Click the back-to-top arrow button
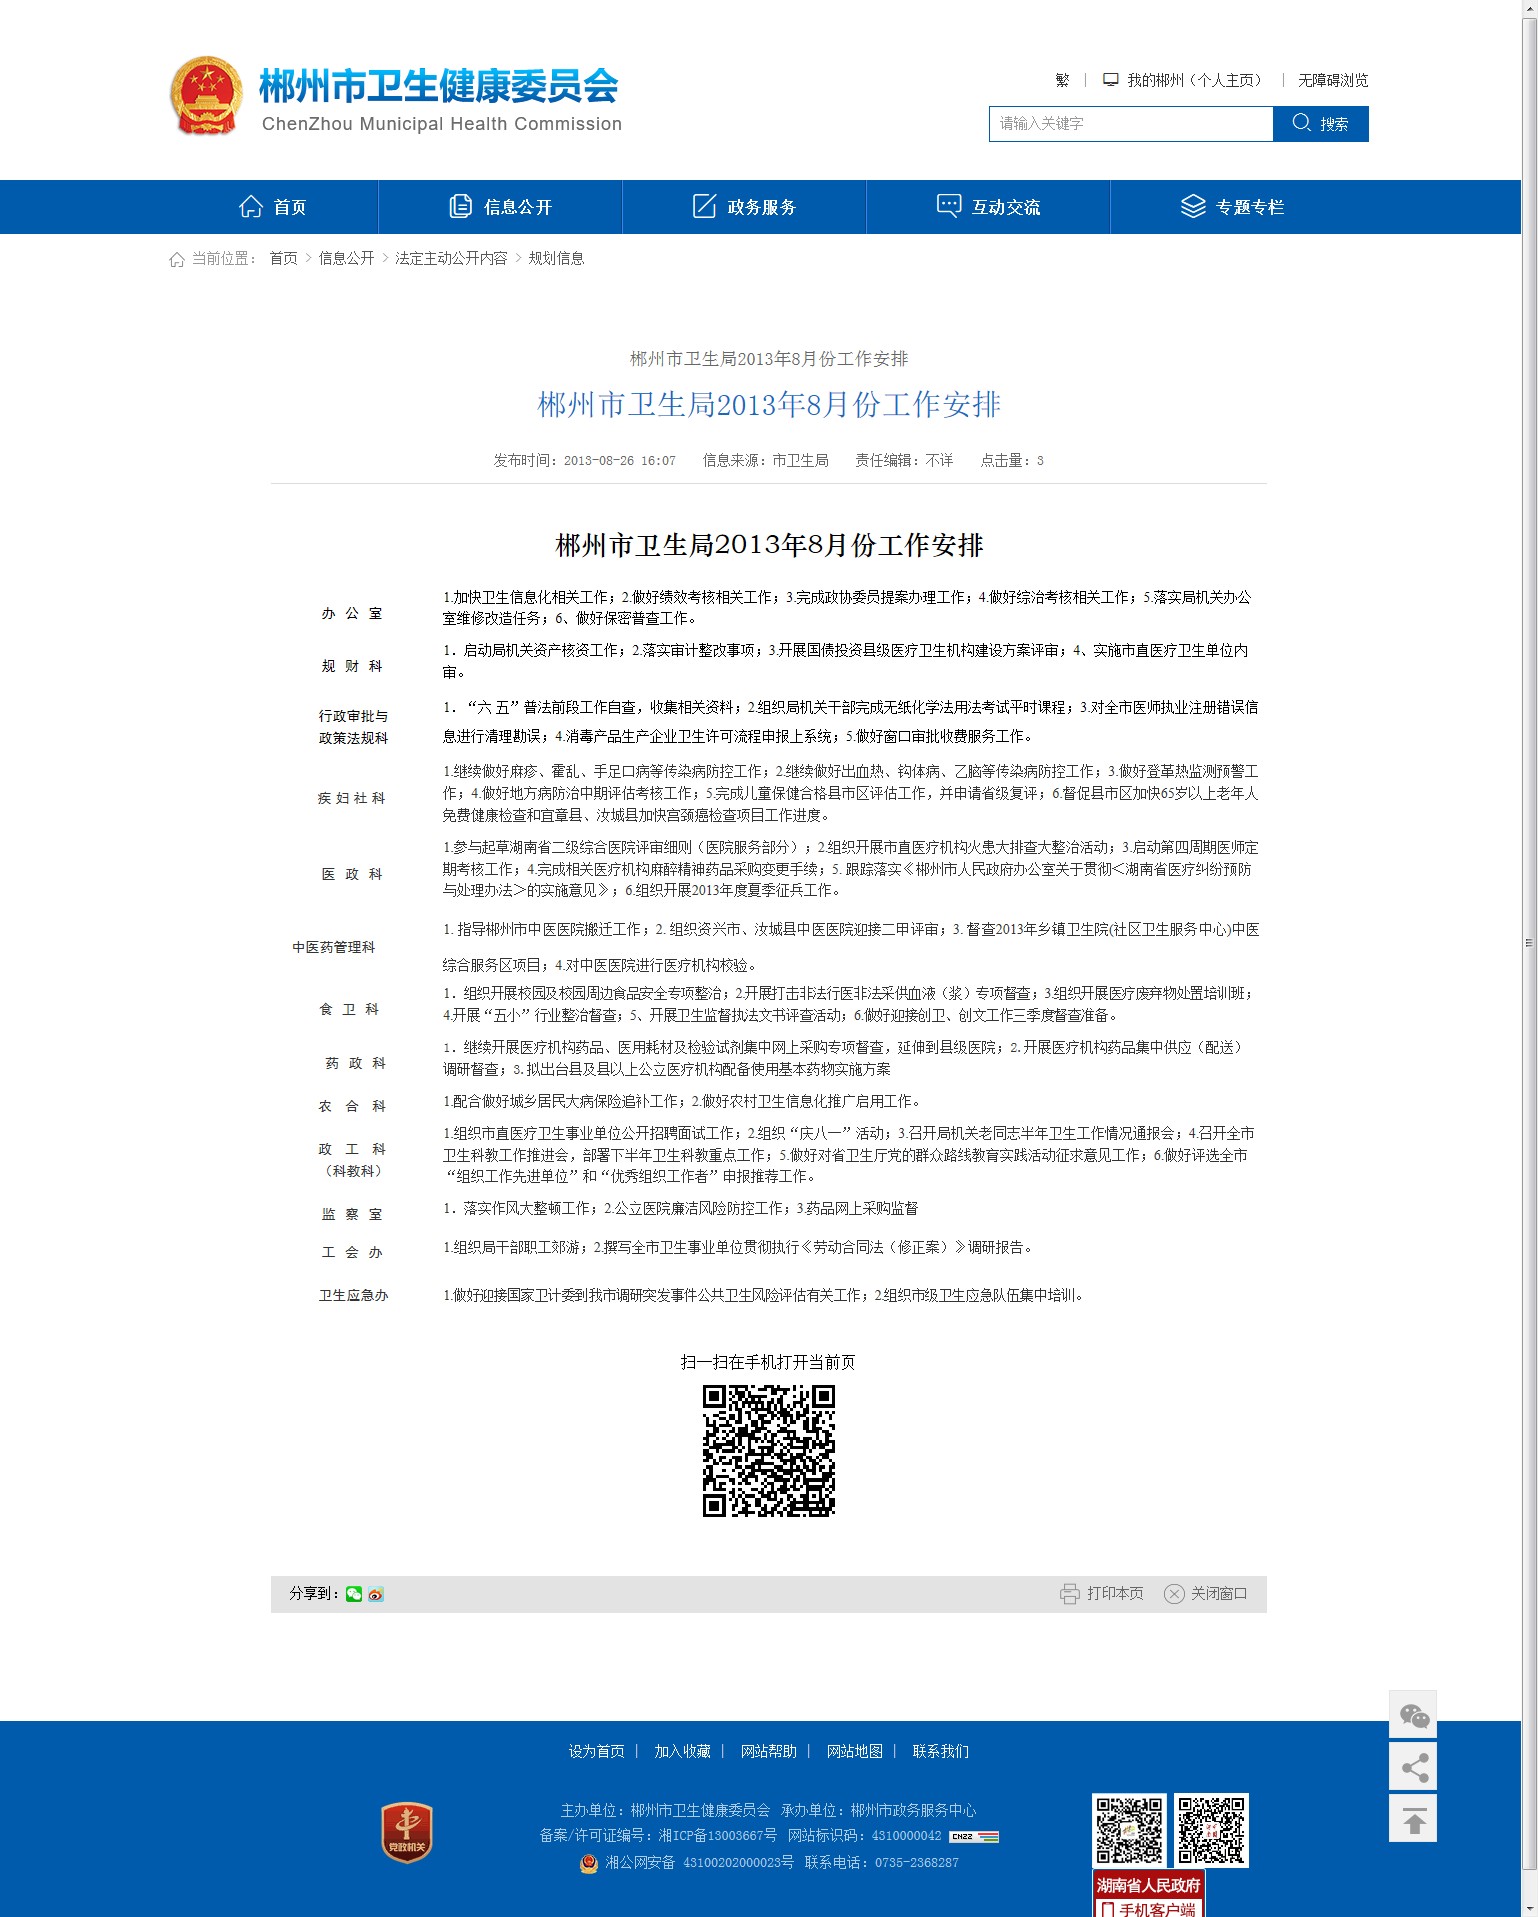This screenshot has height=1917, width=1538. (1413, 1820)
